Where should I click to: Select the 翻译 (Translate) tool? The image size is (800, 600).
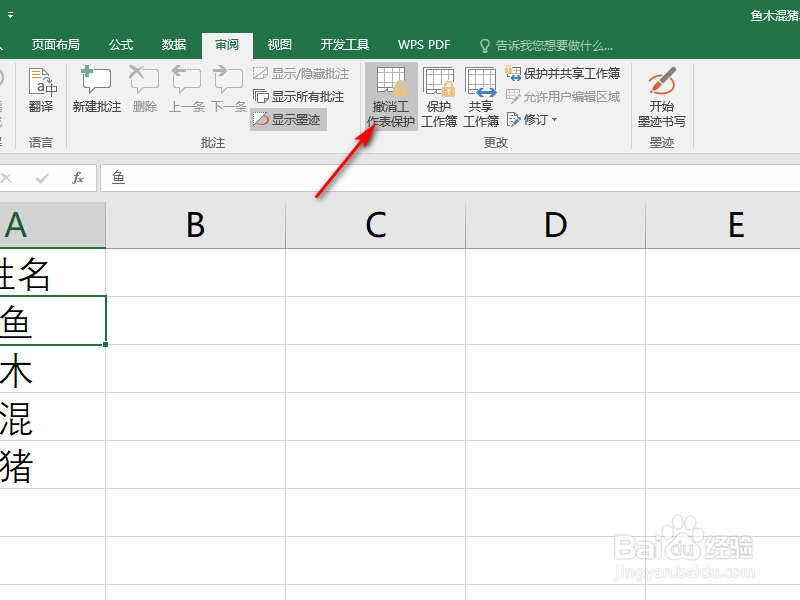(41, 90)
